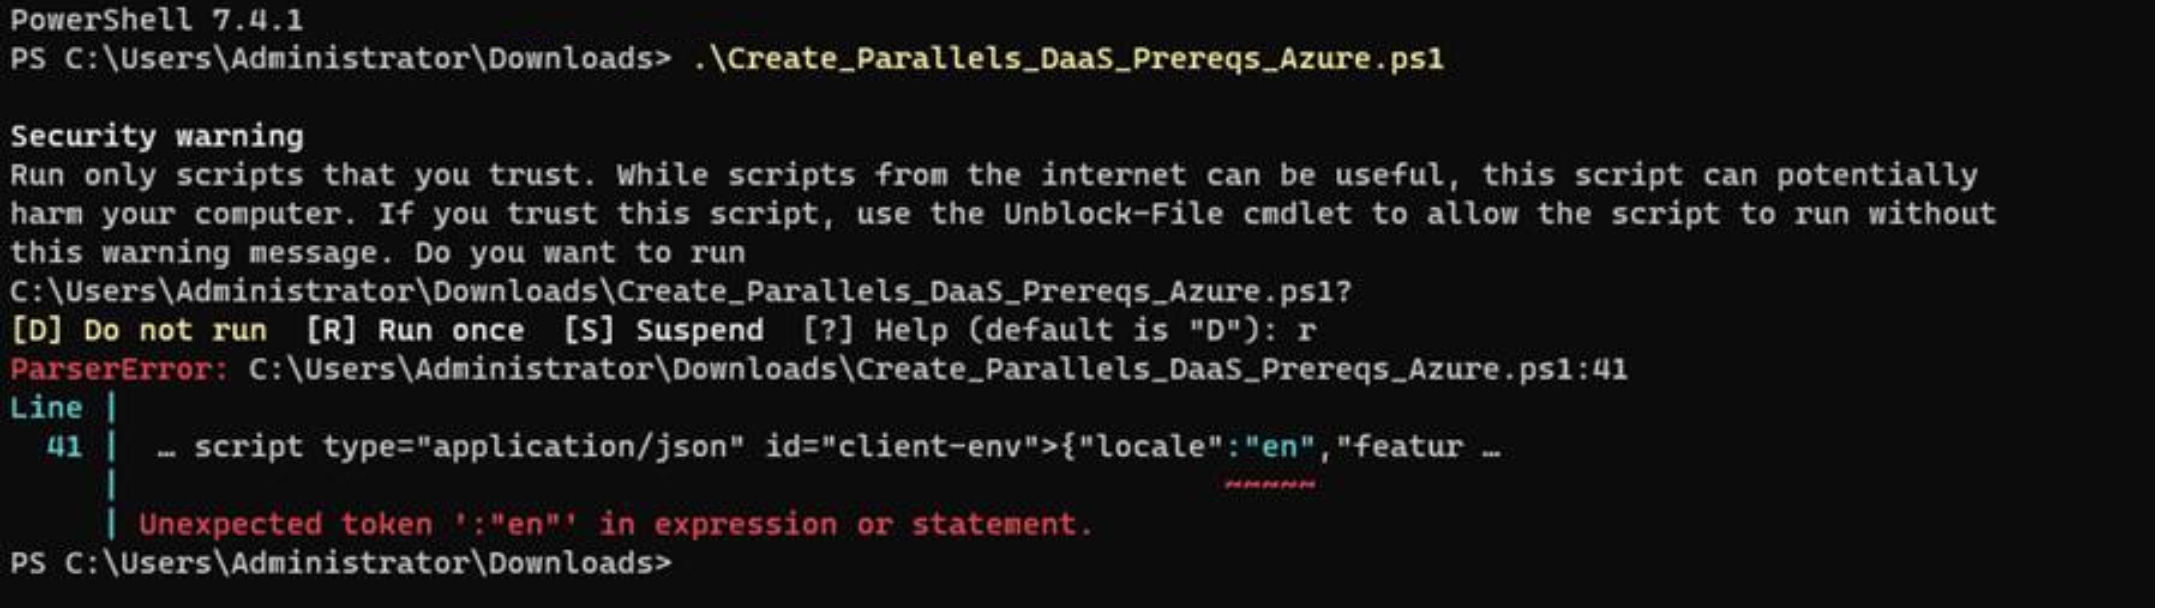Click the red "ParserError:" label
The width and height of the screenshot is (2158, 608).
[118, 369]
